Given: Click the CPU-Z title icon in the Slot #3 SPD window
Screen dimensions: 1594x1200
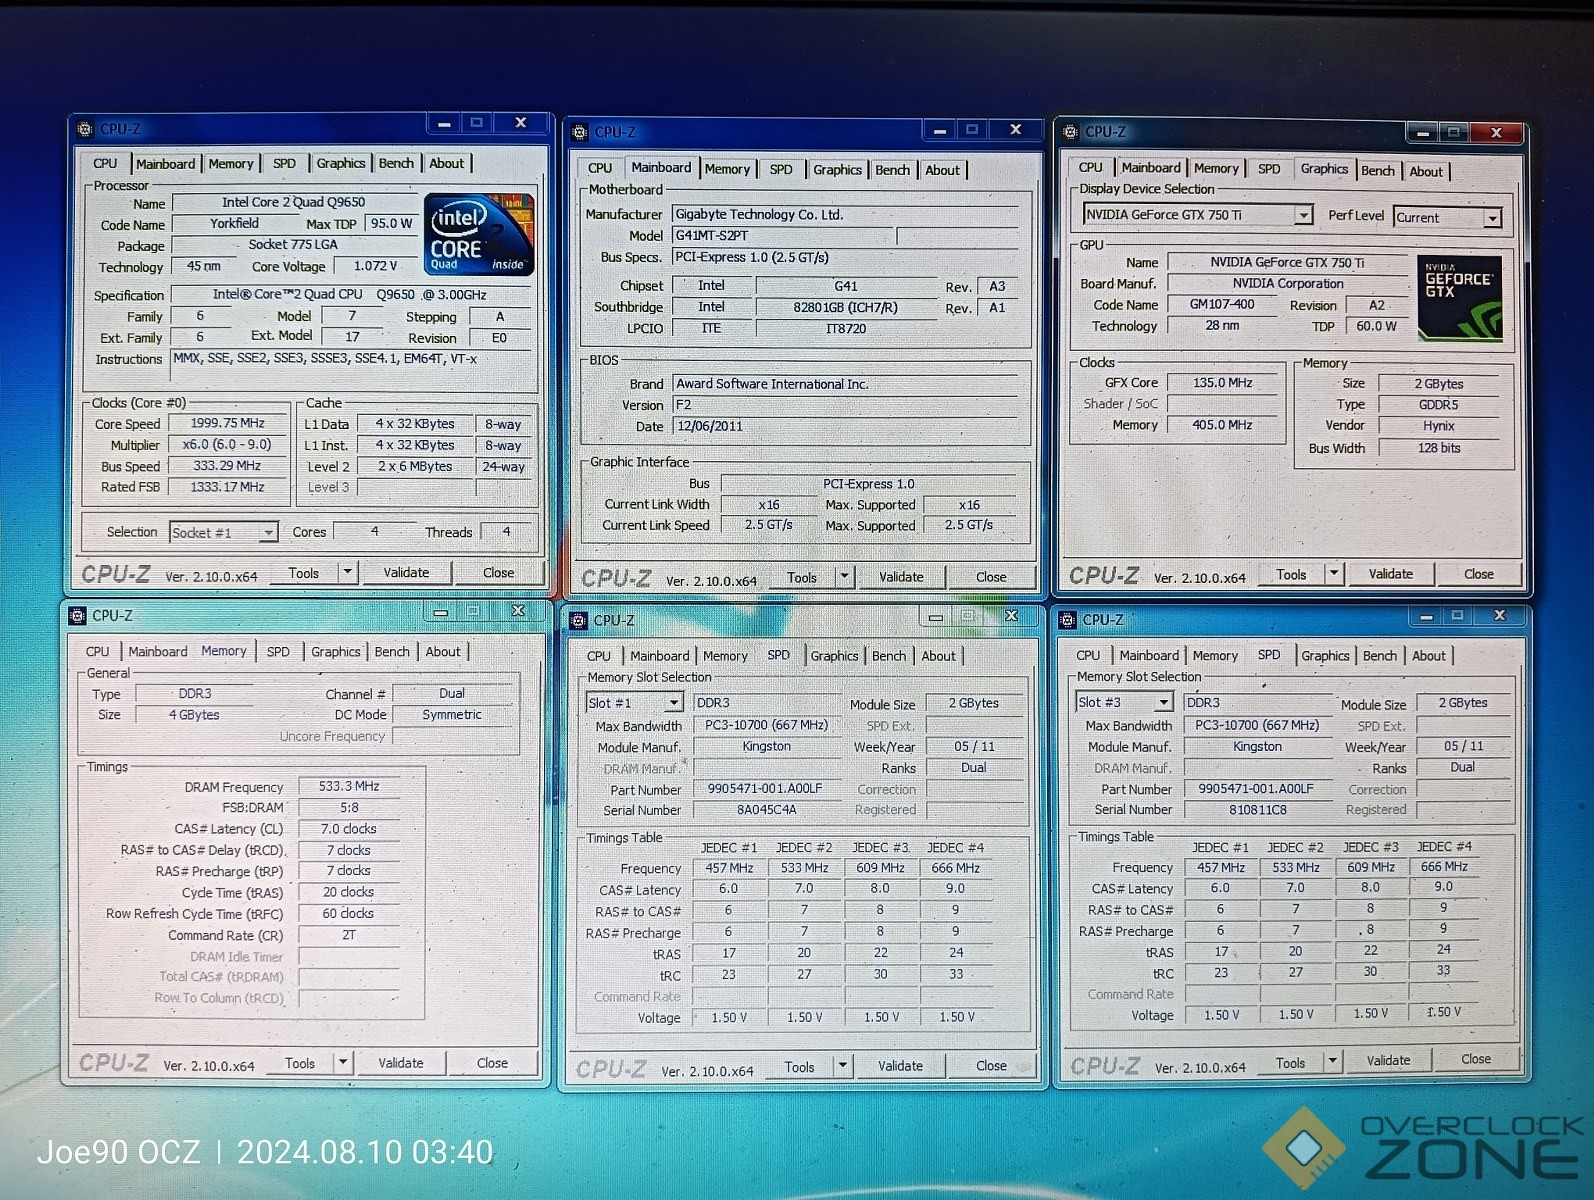Looking at the screenshot, I should [1067, 620].
